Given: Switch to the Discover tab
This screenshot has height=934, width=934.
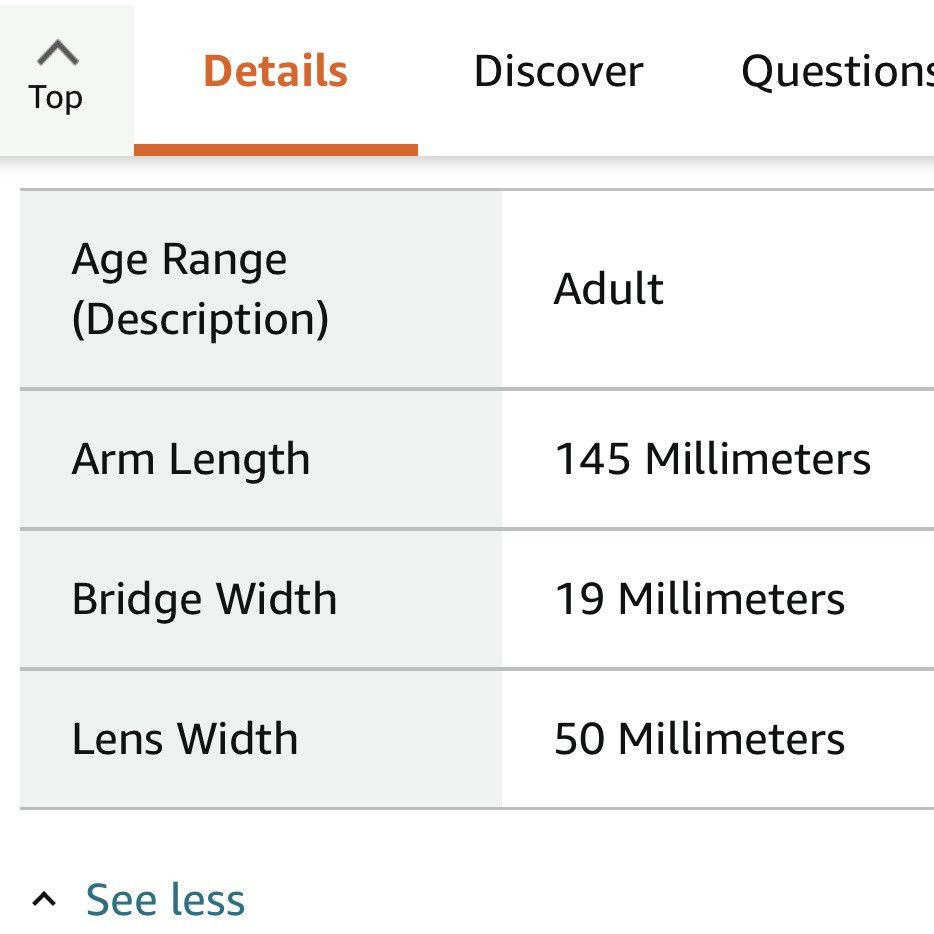Looking at the screenshot, I should pyautogui.click(x=558, y=71).
